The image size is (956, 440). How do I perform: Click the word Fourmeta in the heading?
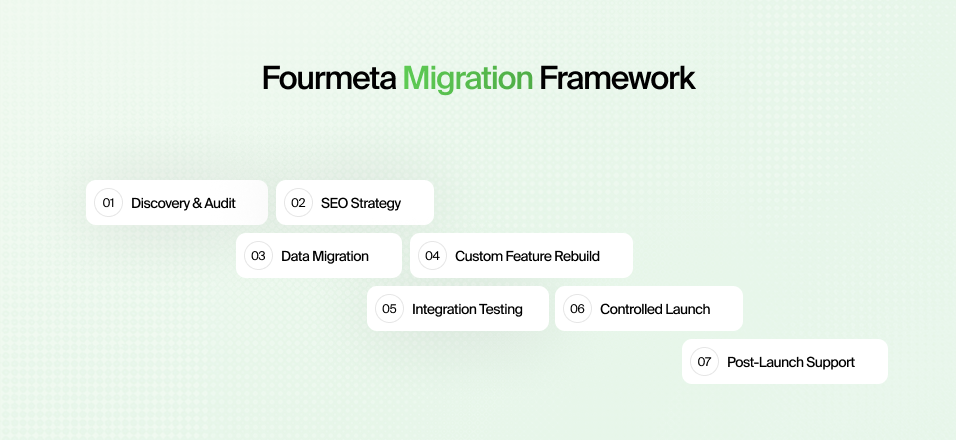(329, 78)
